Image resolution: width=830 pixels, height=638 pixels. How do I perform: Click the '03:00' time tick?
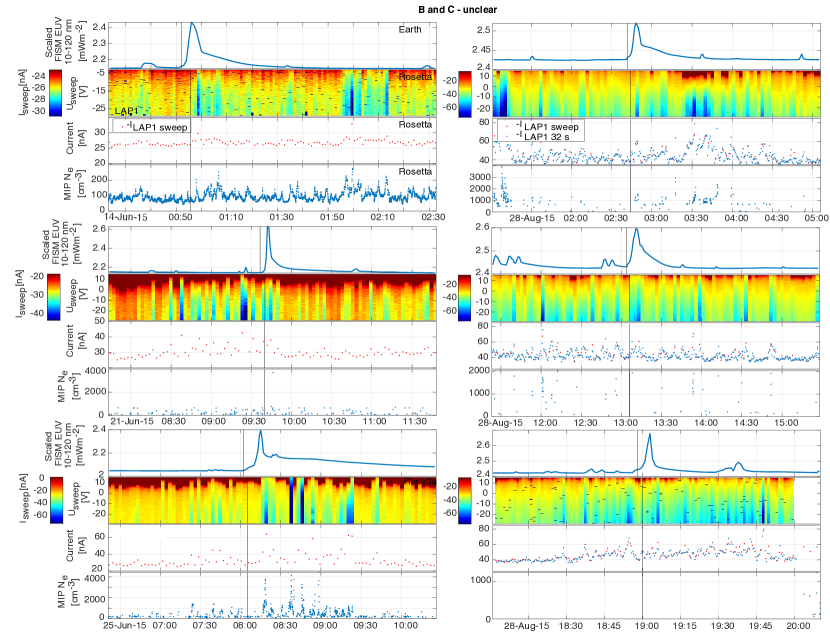click(x=655, y=218)
